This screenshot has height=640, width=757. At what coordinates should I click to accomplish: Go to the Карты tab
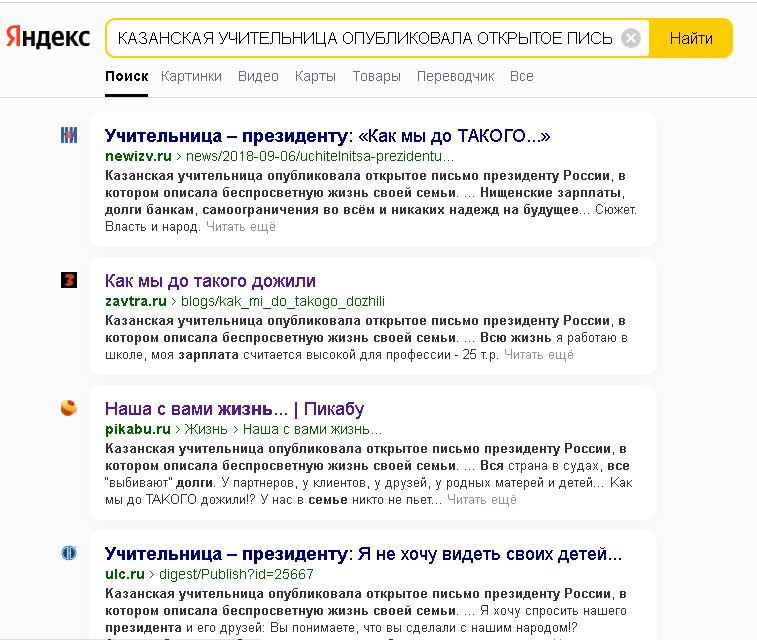pos(315,76)
